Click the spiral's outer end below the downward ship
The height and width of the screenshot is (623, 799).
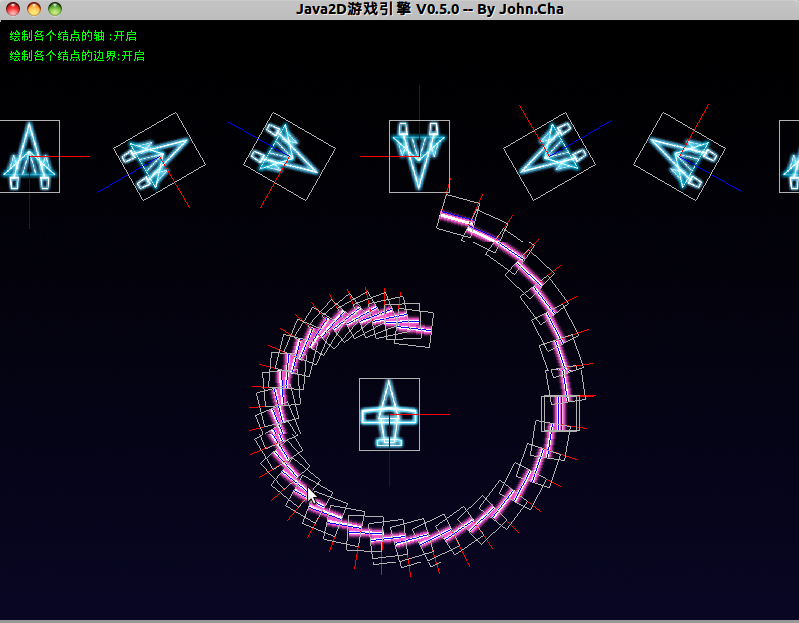(x=458, y=218)
